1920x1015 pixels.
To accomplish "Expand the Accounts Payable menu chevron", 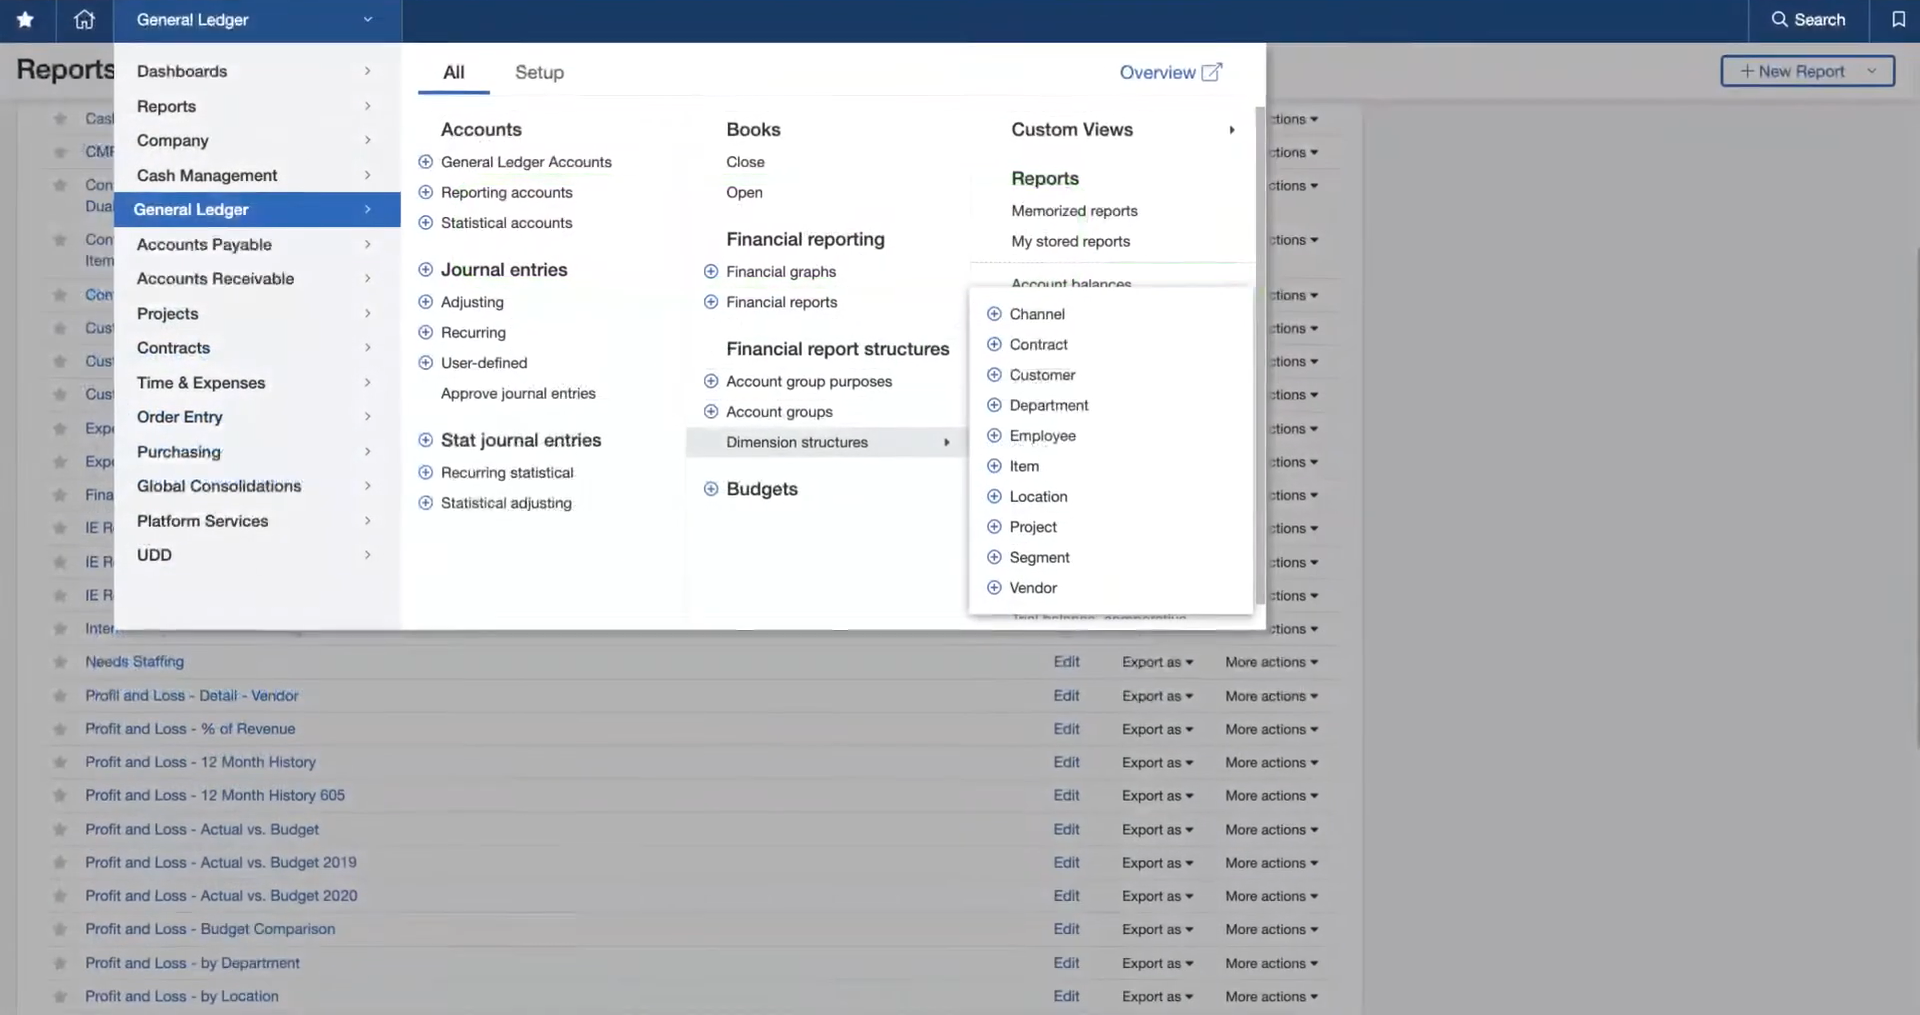I will [x=368, y=244].
